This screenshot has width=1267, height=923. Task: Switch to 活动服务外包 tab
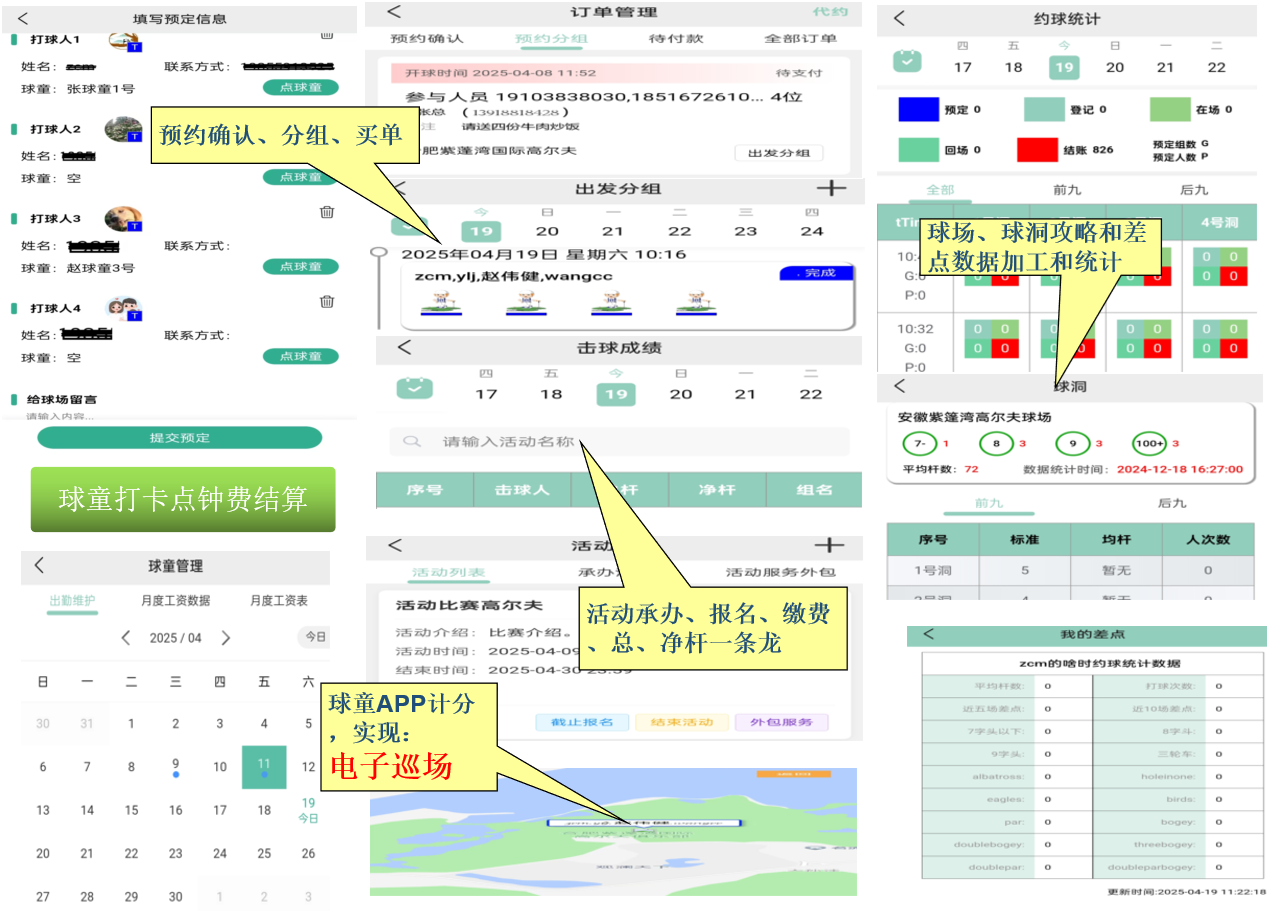tap(780, 573)
